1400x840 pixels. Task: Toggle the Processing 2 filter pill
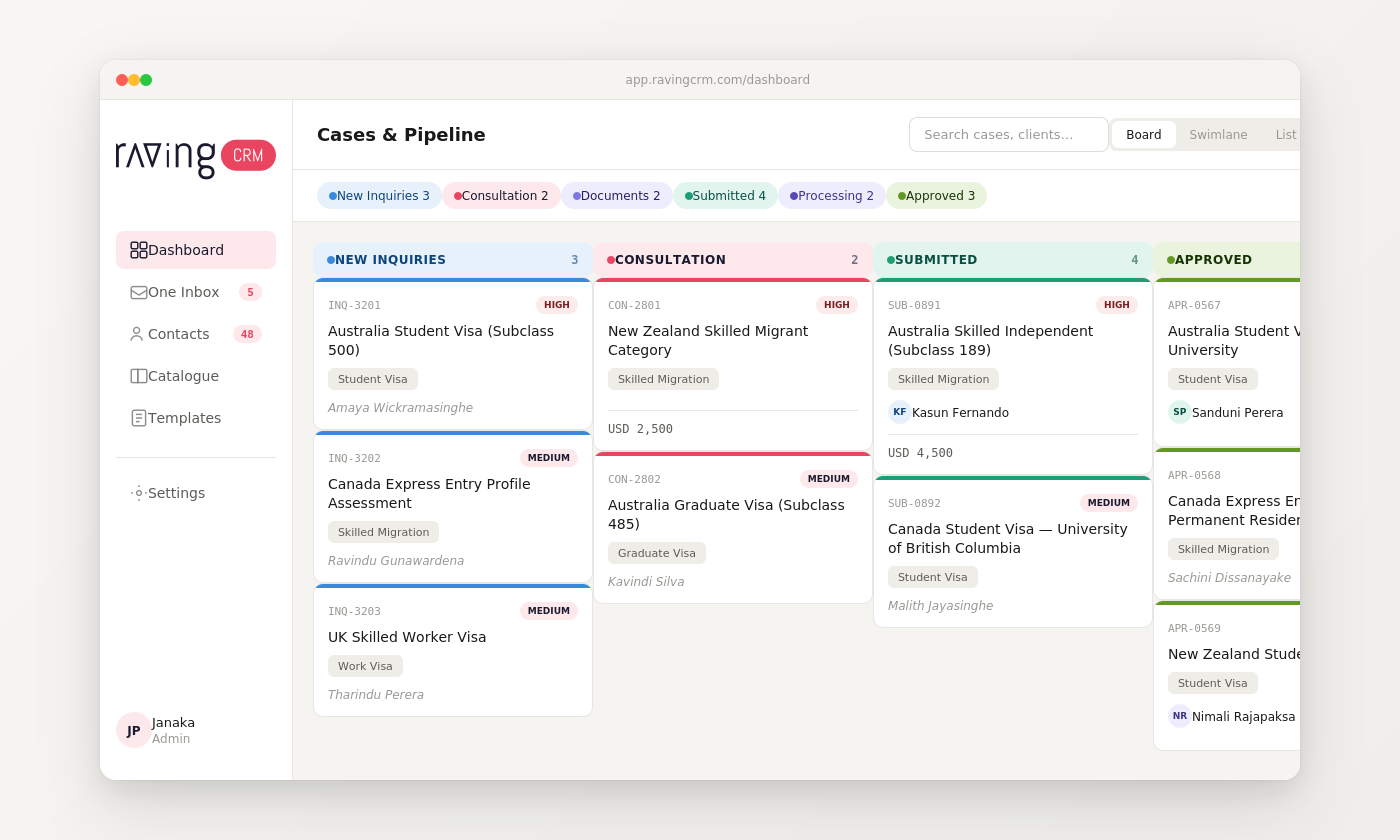831,196
